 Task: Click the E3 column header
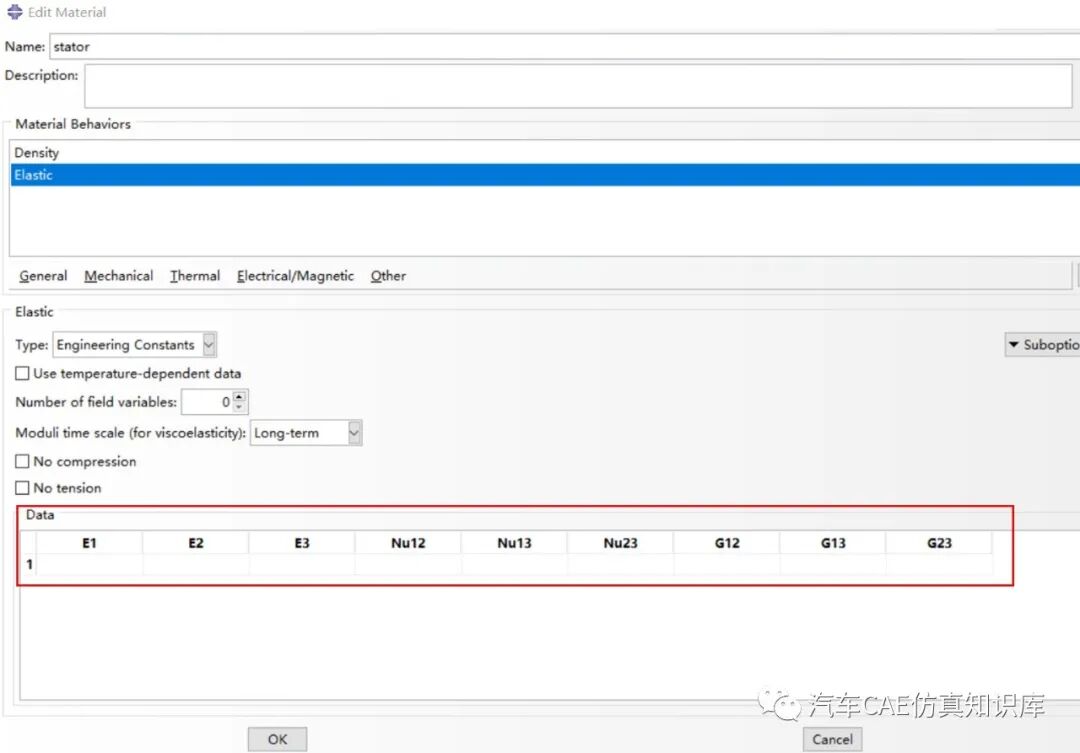click(302, 543)
